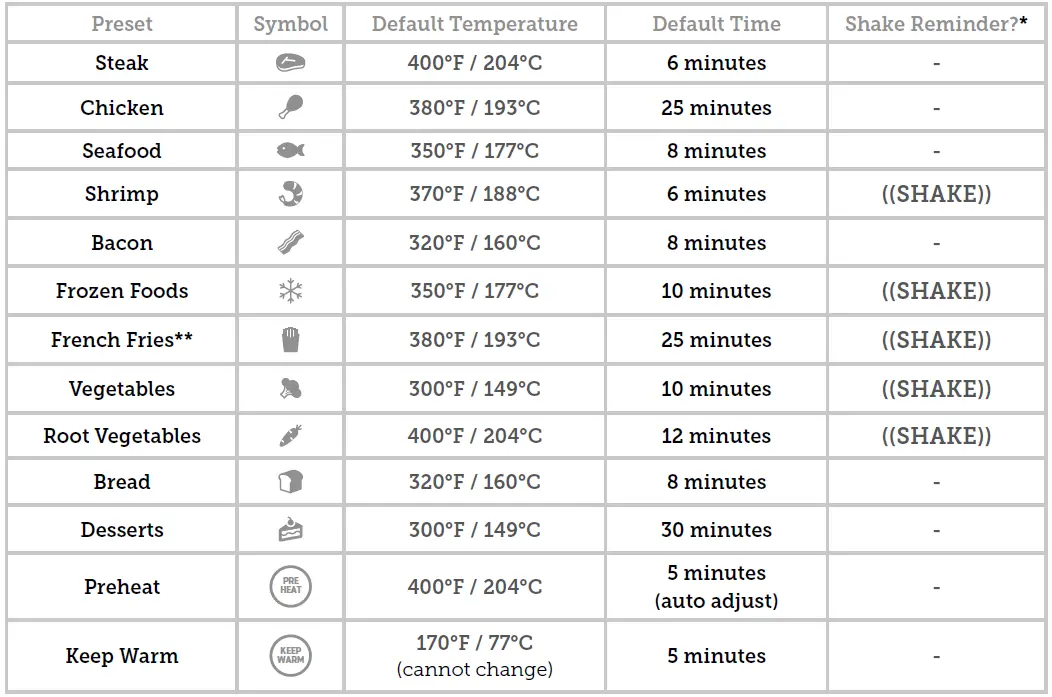Click the Root Vegetables SHAKE reminder
Viewport: 1052px width, 697px height.
(x=936, y=436)
